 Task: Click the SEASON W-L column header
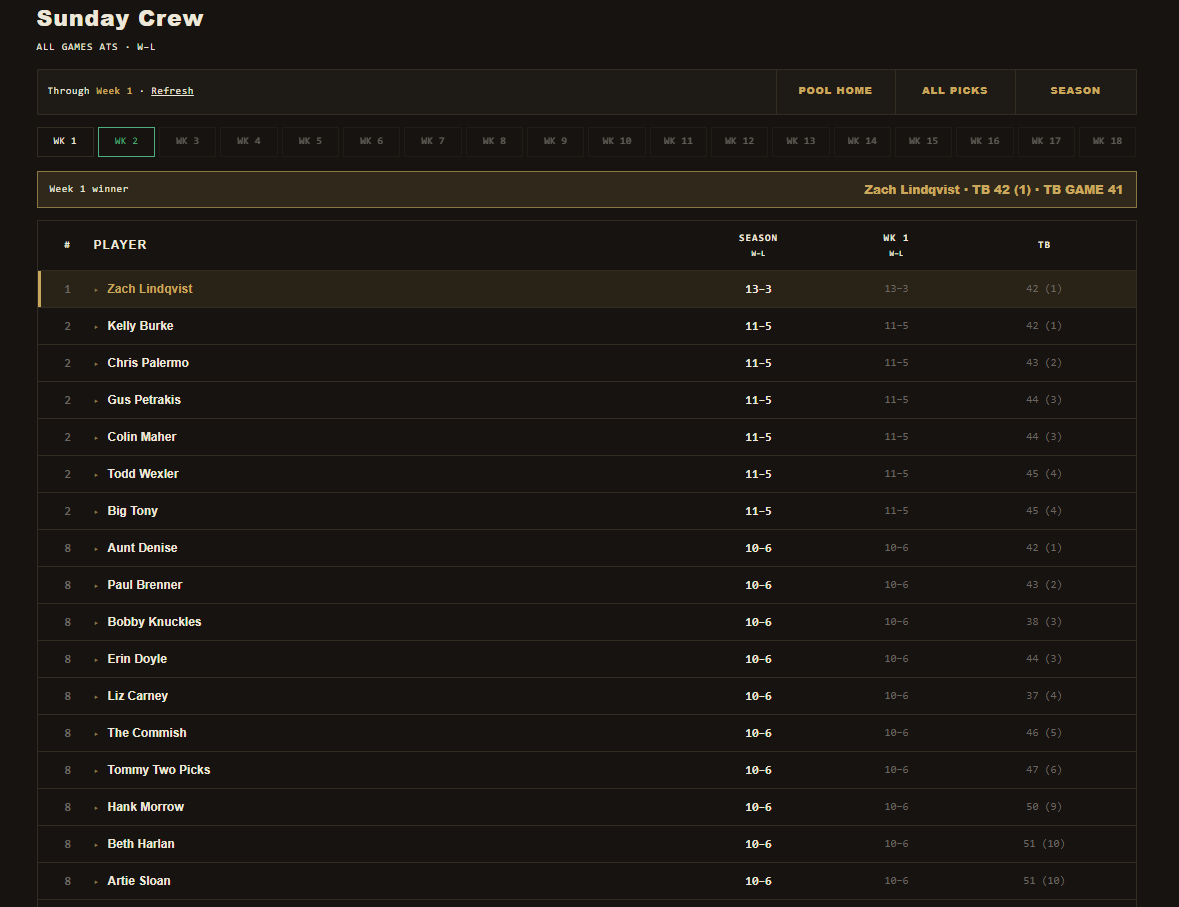click(758, 245)
